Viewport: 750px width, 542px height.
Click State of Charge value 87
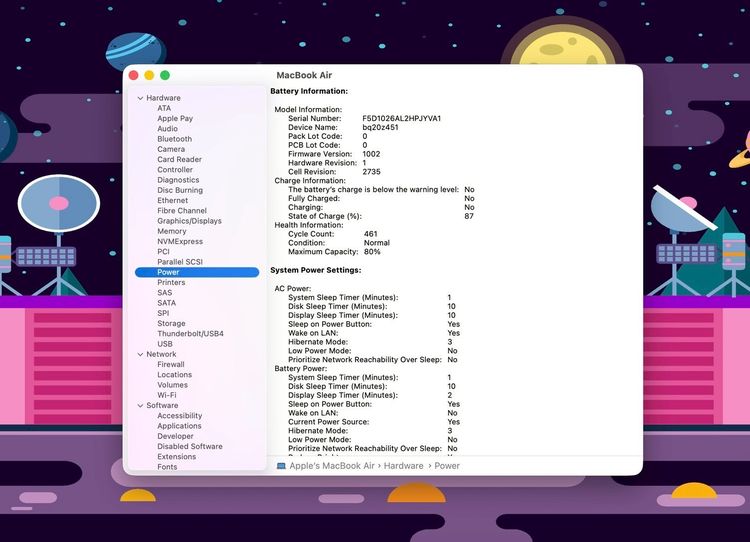[x=469, y=216]
